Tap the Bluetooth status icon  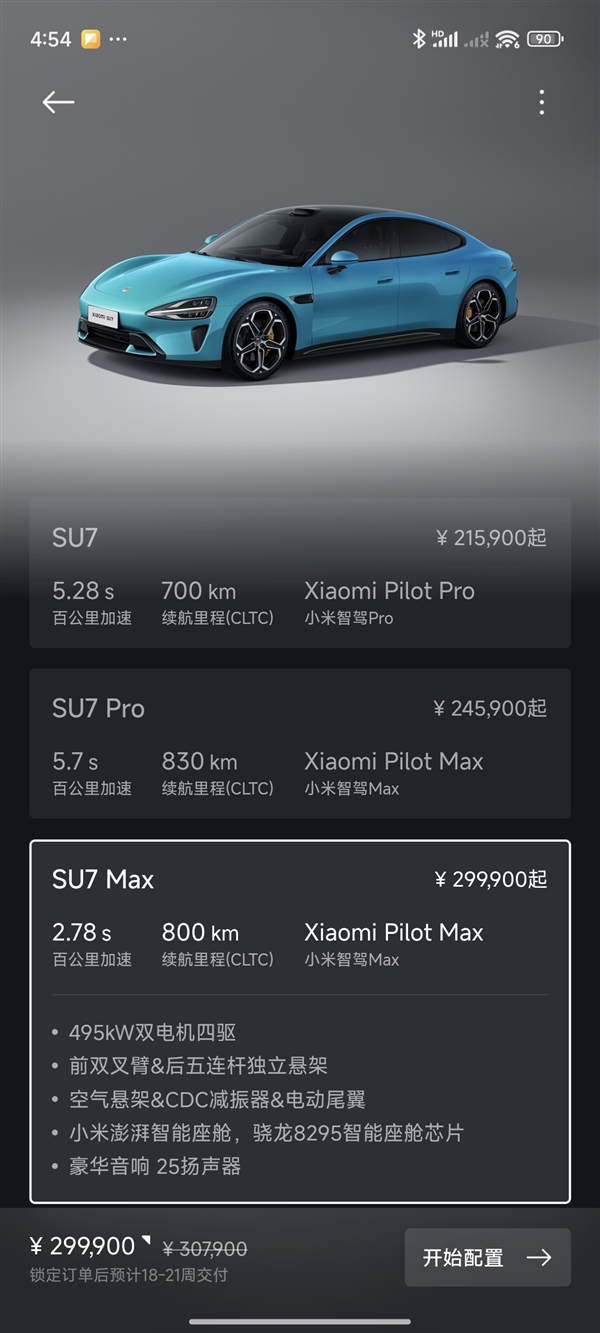(419, 39)
